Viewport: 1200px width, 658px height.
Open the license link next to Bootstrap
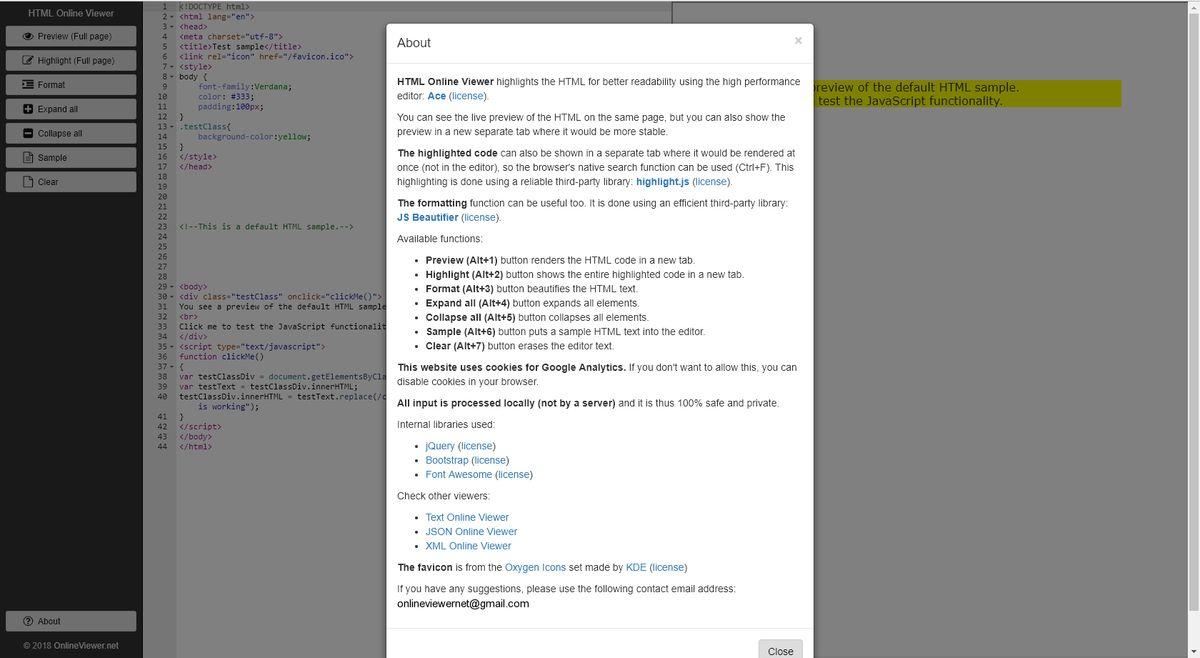click(x=490, y=460)
